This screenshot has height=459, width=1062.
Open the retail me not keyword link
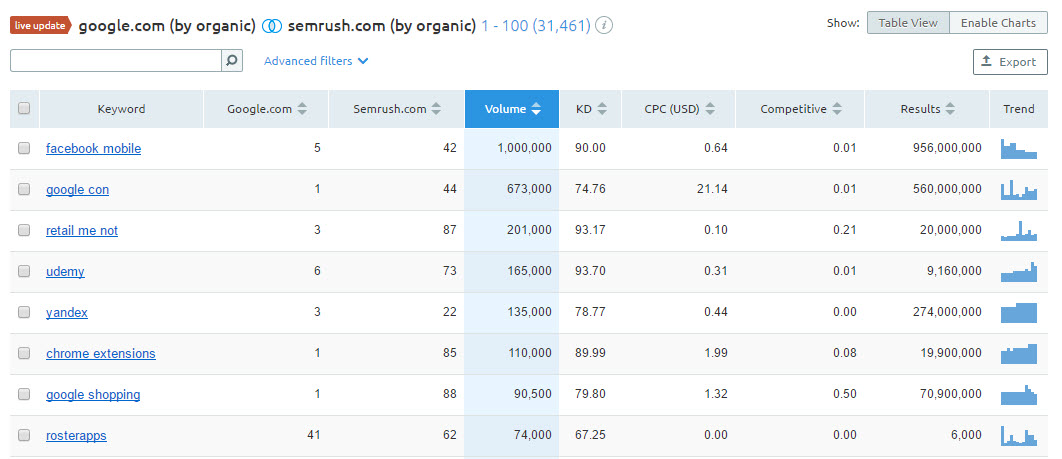(x=82, y=231)
